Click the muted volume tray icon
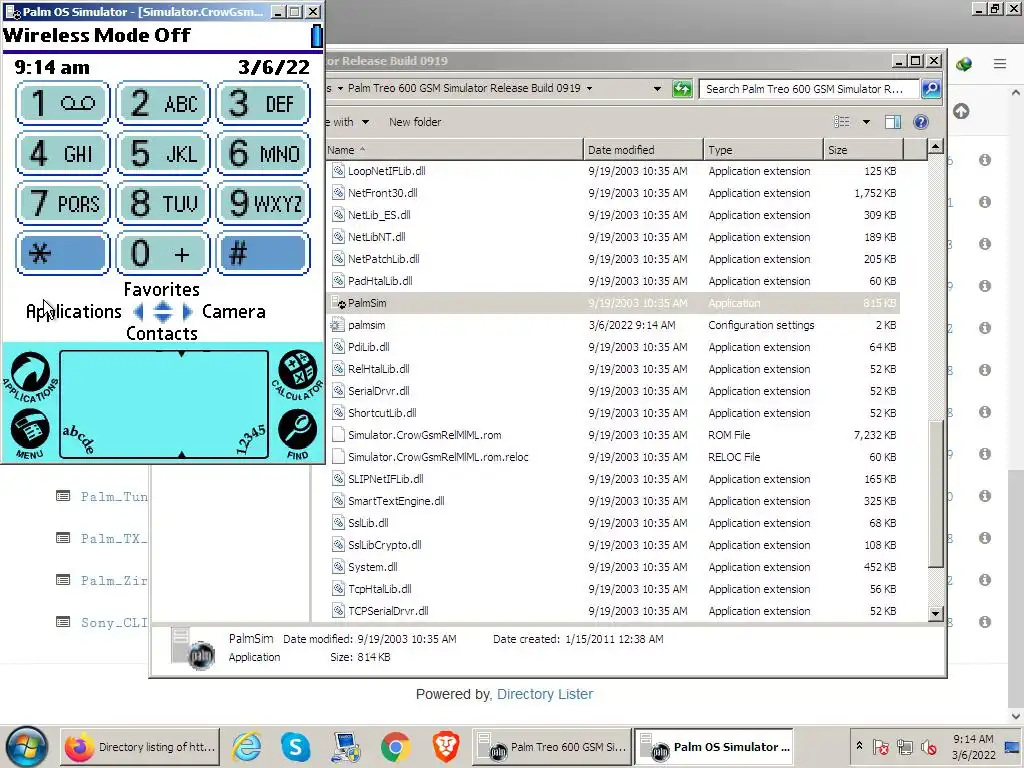 [x=929, y=746]
